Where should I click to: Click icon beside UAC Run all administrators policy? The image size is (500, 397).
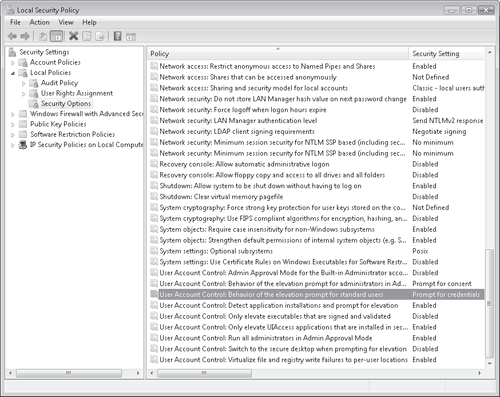[x=154, y=338]
